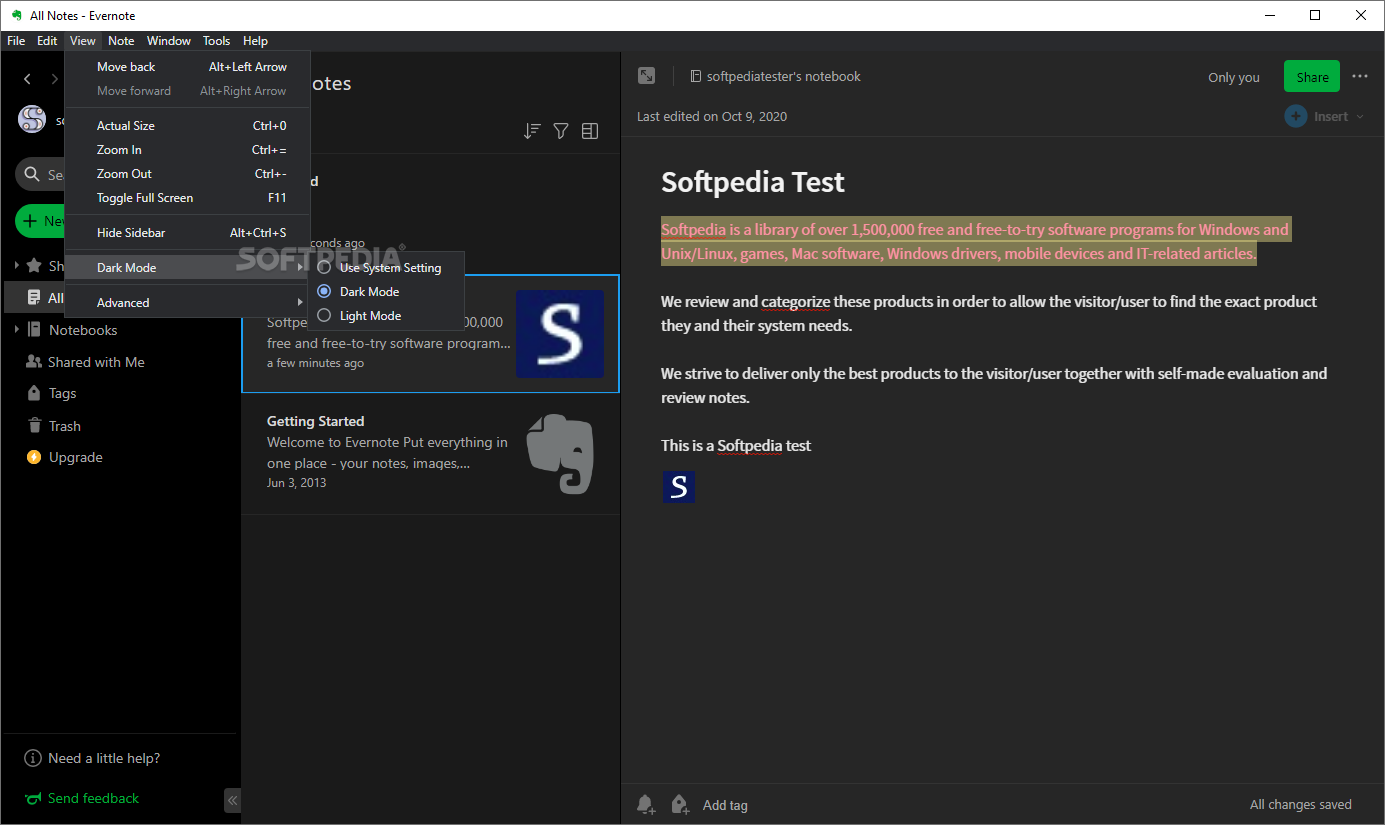Click the All changes saved status text
Image resolution: width=1385 pixels, height=825 pixels.
pos(1300,804)
